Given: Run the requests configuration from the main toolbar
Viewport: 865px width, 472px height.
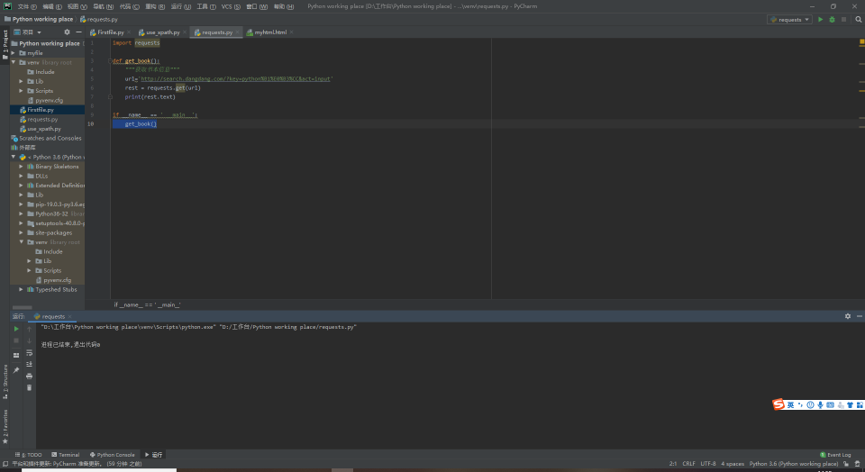Looking at the screenshot, I should [820, 19].
